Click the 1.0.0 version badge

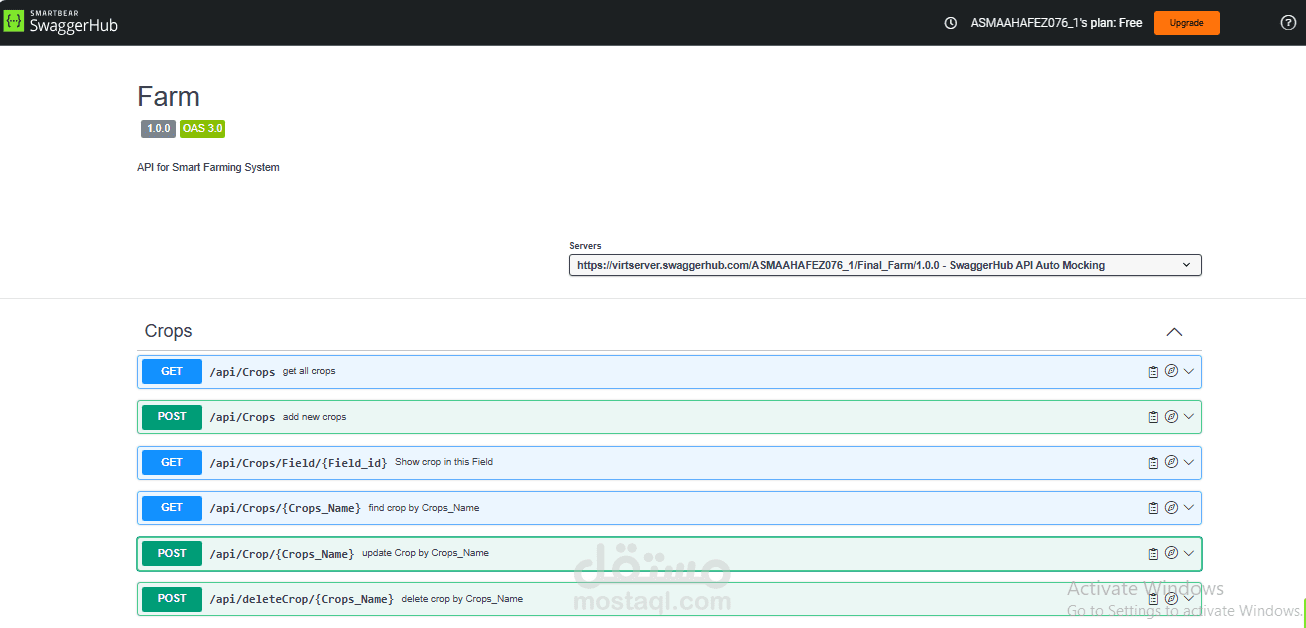[159, 129]
